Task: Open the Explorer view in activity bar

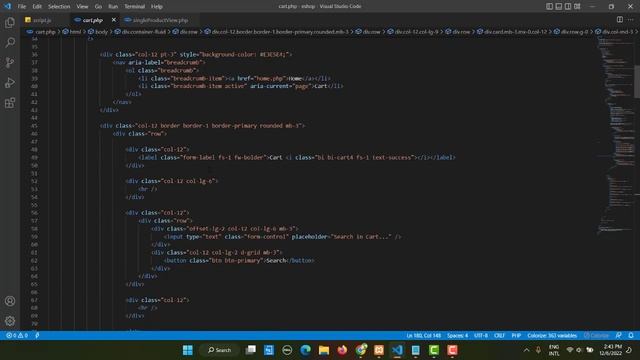Action: (x=10, y=22)
